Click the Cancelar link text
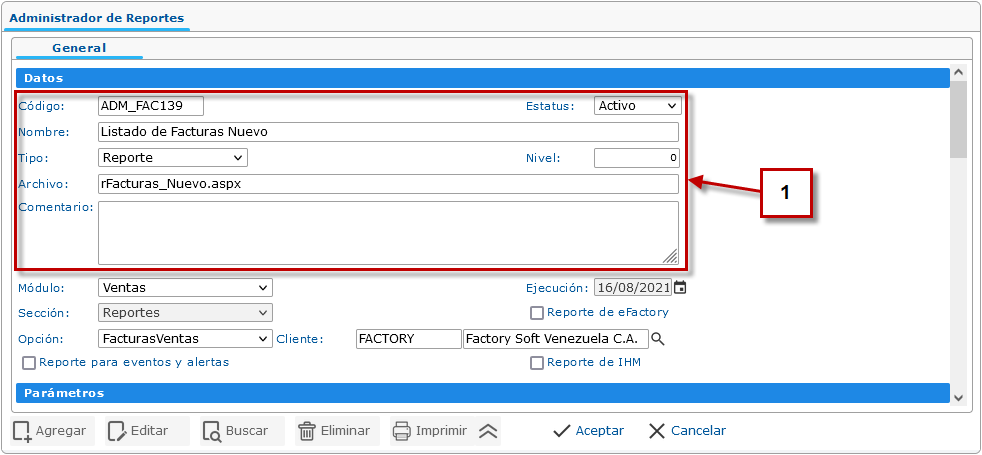The width and height of the screenshot is (982, 455). coord(698,431)
